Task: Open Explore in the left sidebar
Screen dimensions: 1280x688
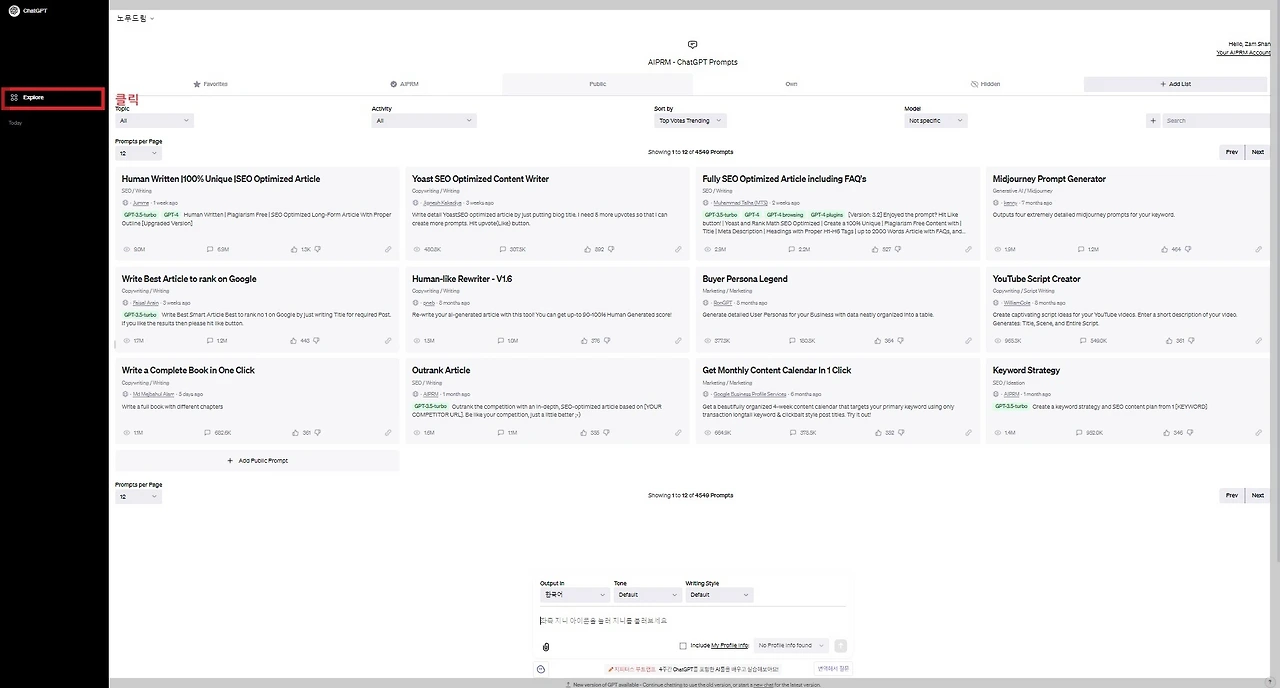Action: [53, 98]
